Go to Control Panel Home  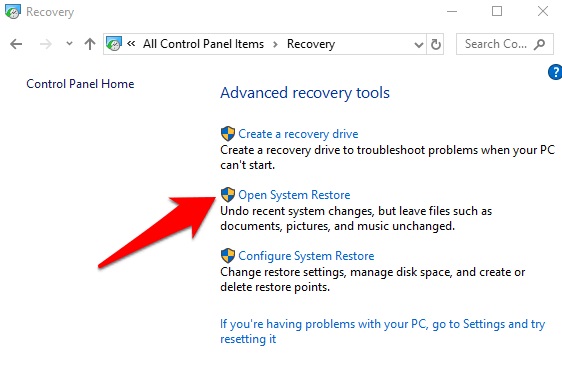(80, 84)
